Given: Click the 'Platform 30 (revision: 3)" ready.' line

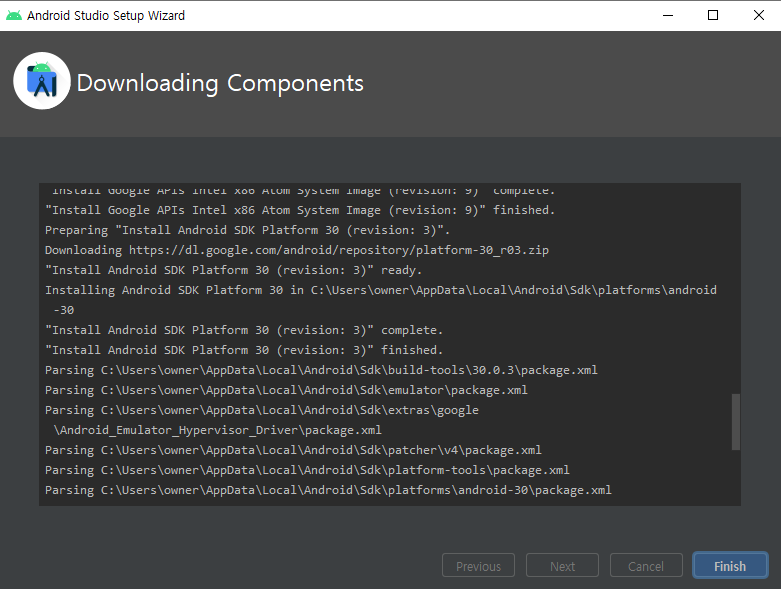Looking at the screenshot, I should click(233, 270).
